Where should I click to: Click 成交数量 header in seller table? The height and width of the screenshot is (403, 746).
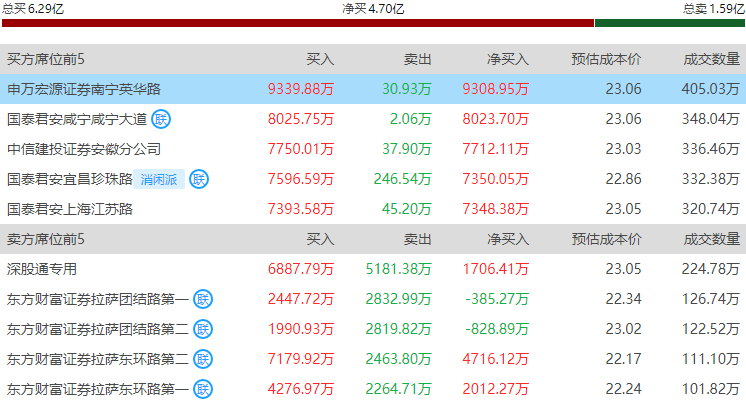click(x=712, y=239)
